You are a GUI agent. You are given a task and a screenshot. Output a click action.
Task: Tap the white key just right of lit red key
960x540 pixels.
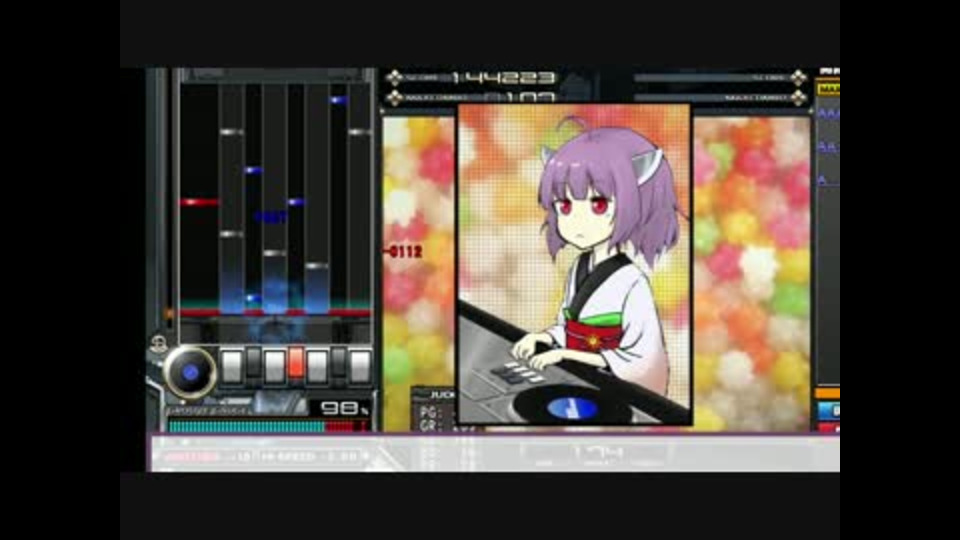317,366
